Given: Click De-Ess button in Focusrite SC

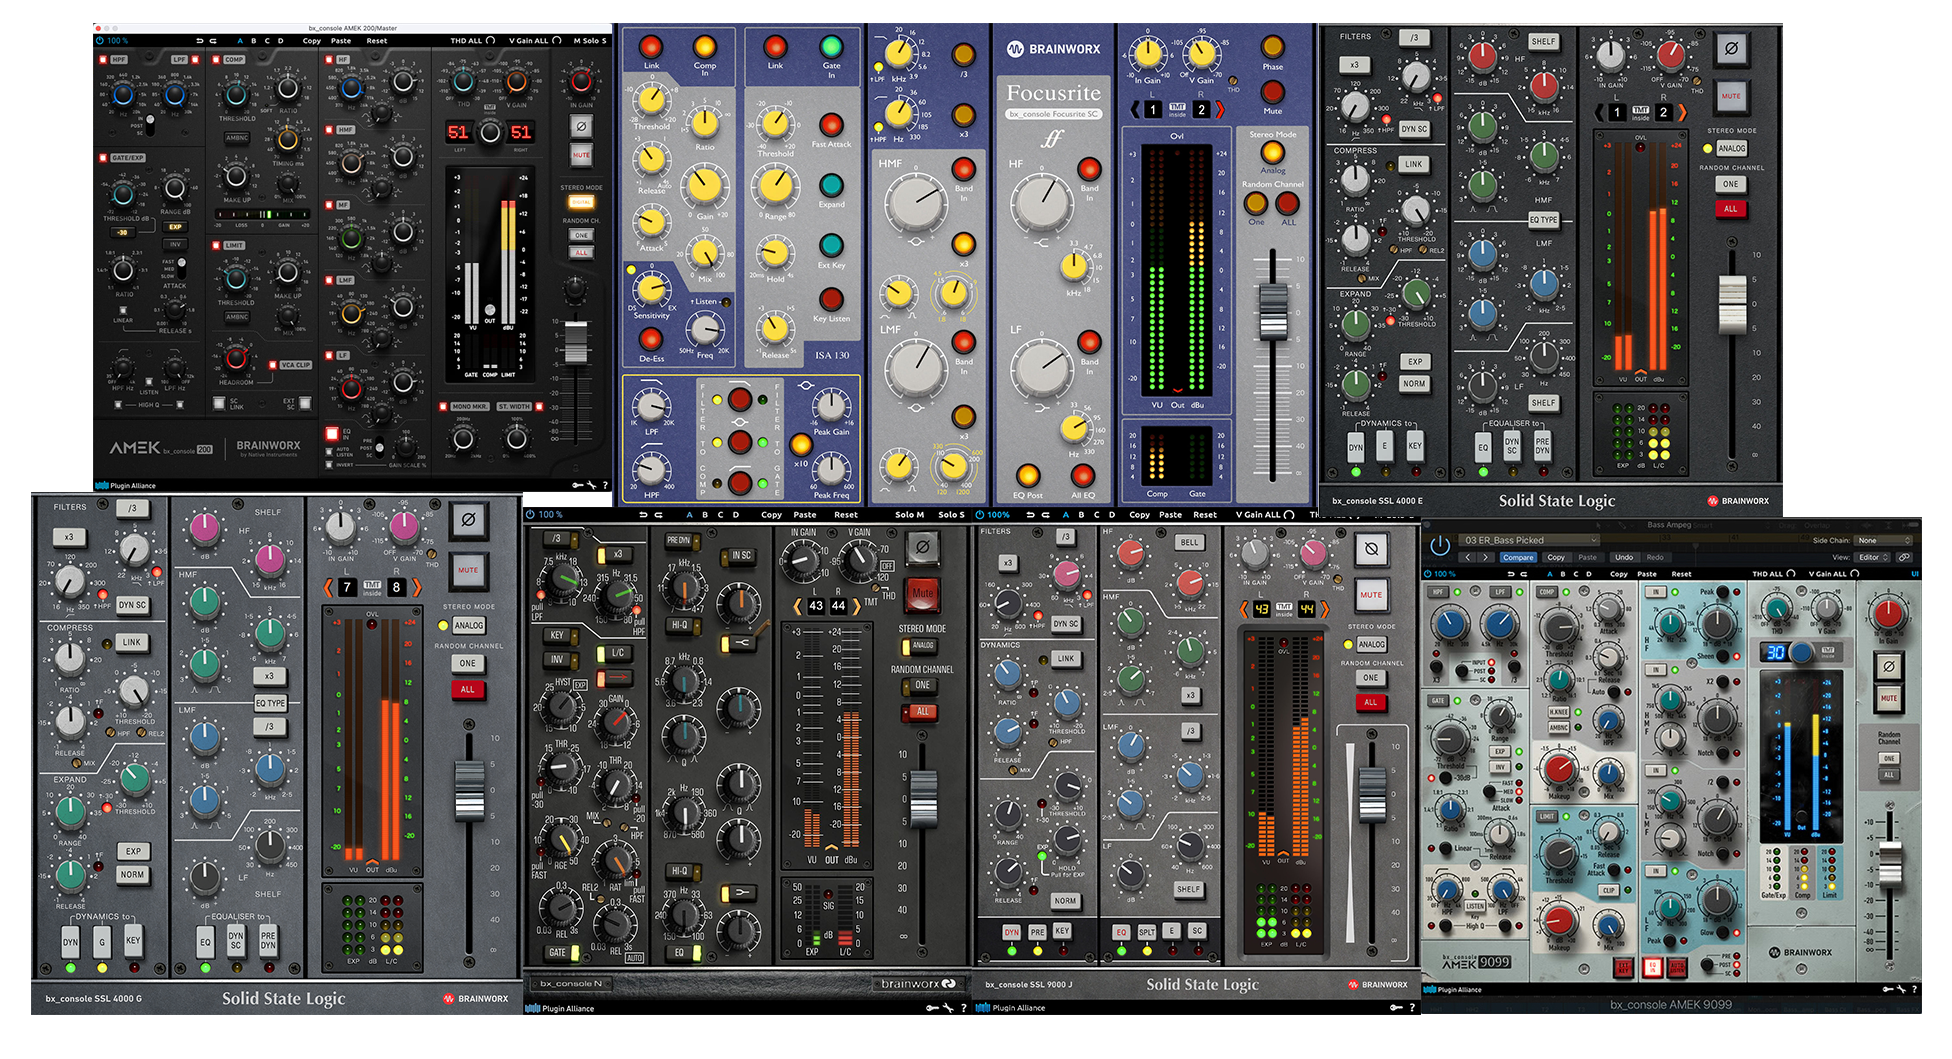Looking at the screenshot, I should [x=651, y=340].
